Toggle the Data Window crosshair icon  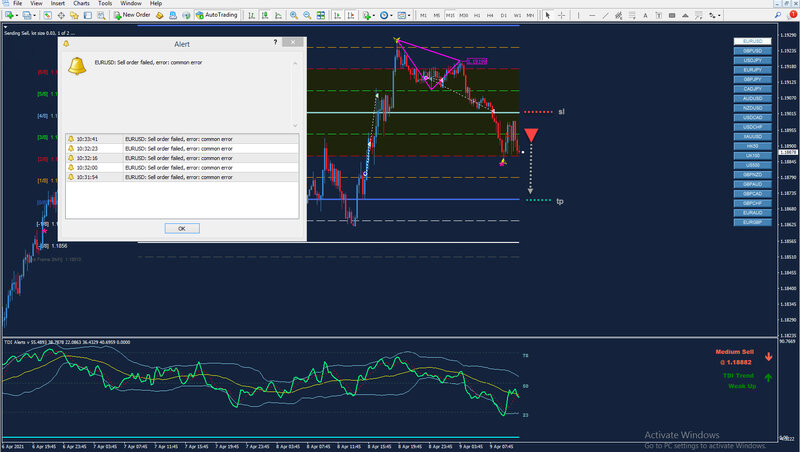tap(61, 15)
